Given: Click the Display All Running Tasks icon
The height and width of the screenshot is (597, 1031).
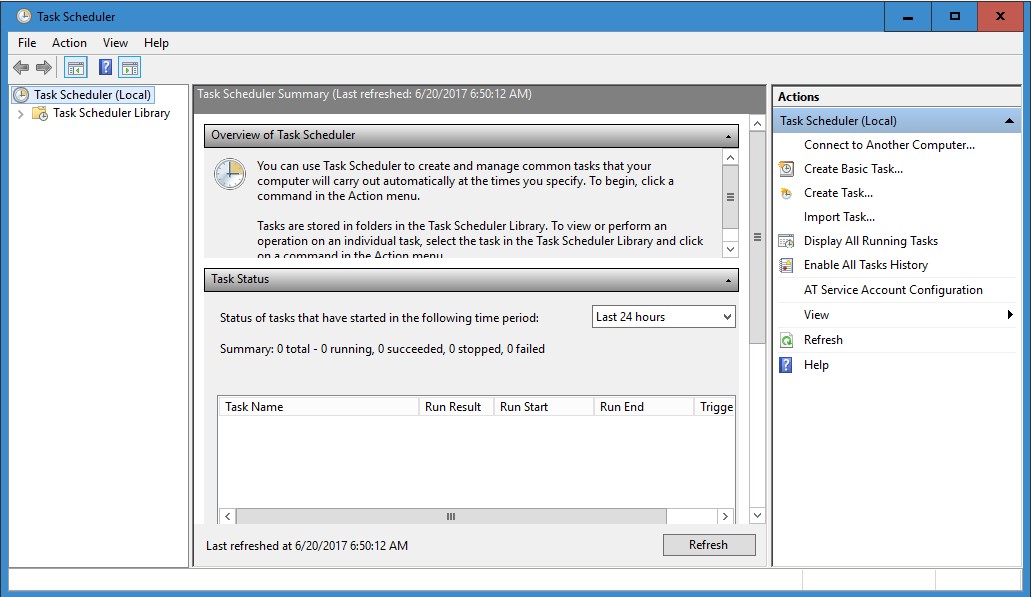Looking at the screenshot, I should click(x=787, y=240).
